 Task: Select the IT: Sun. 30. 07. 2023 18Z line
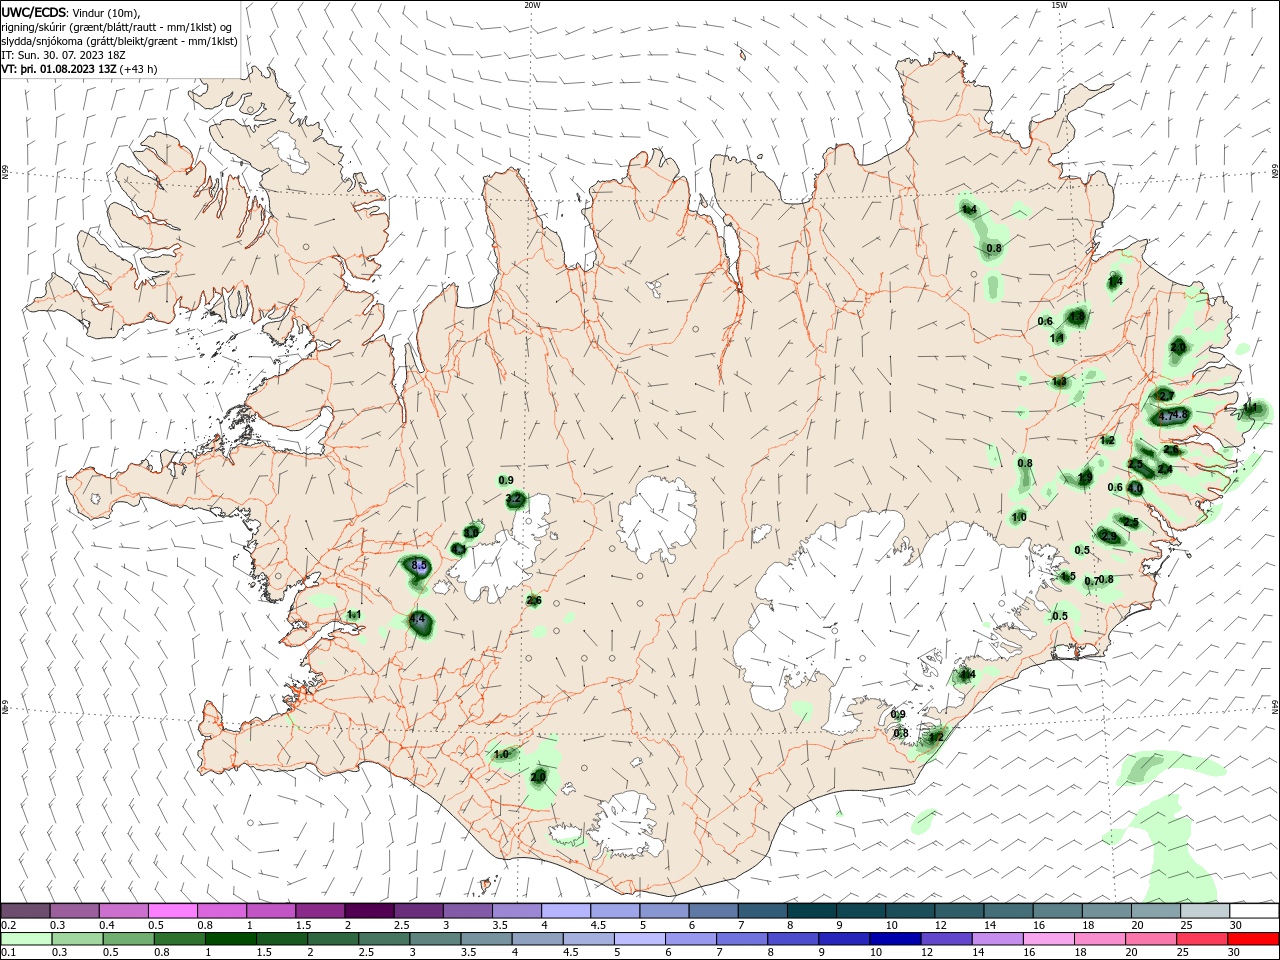pyautogui.click(x=65, y=55)
